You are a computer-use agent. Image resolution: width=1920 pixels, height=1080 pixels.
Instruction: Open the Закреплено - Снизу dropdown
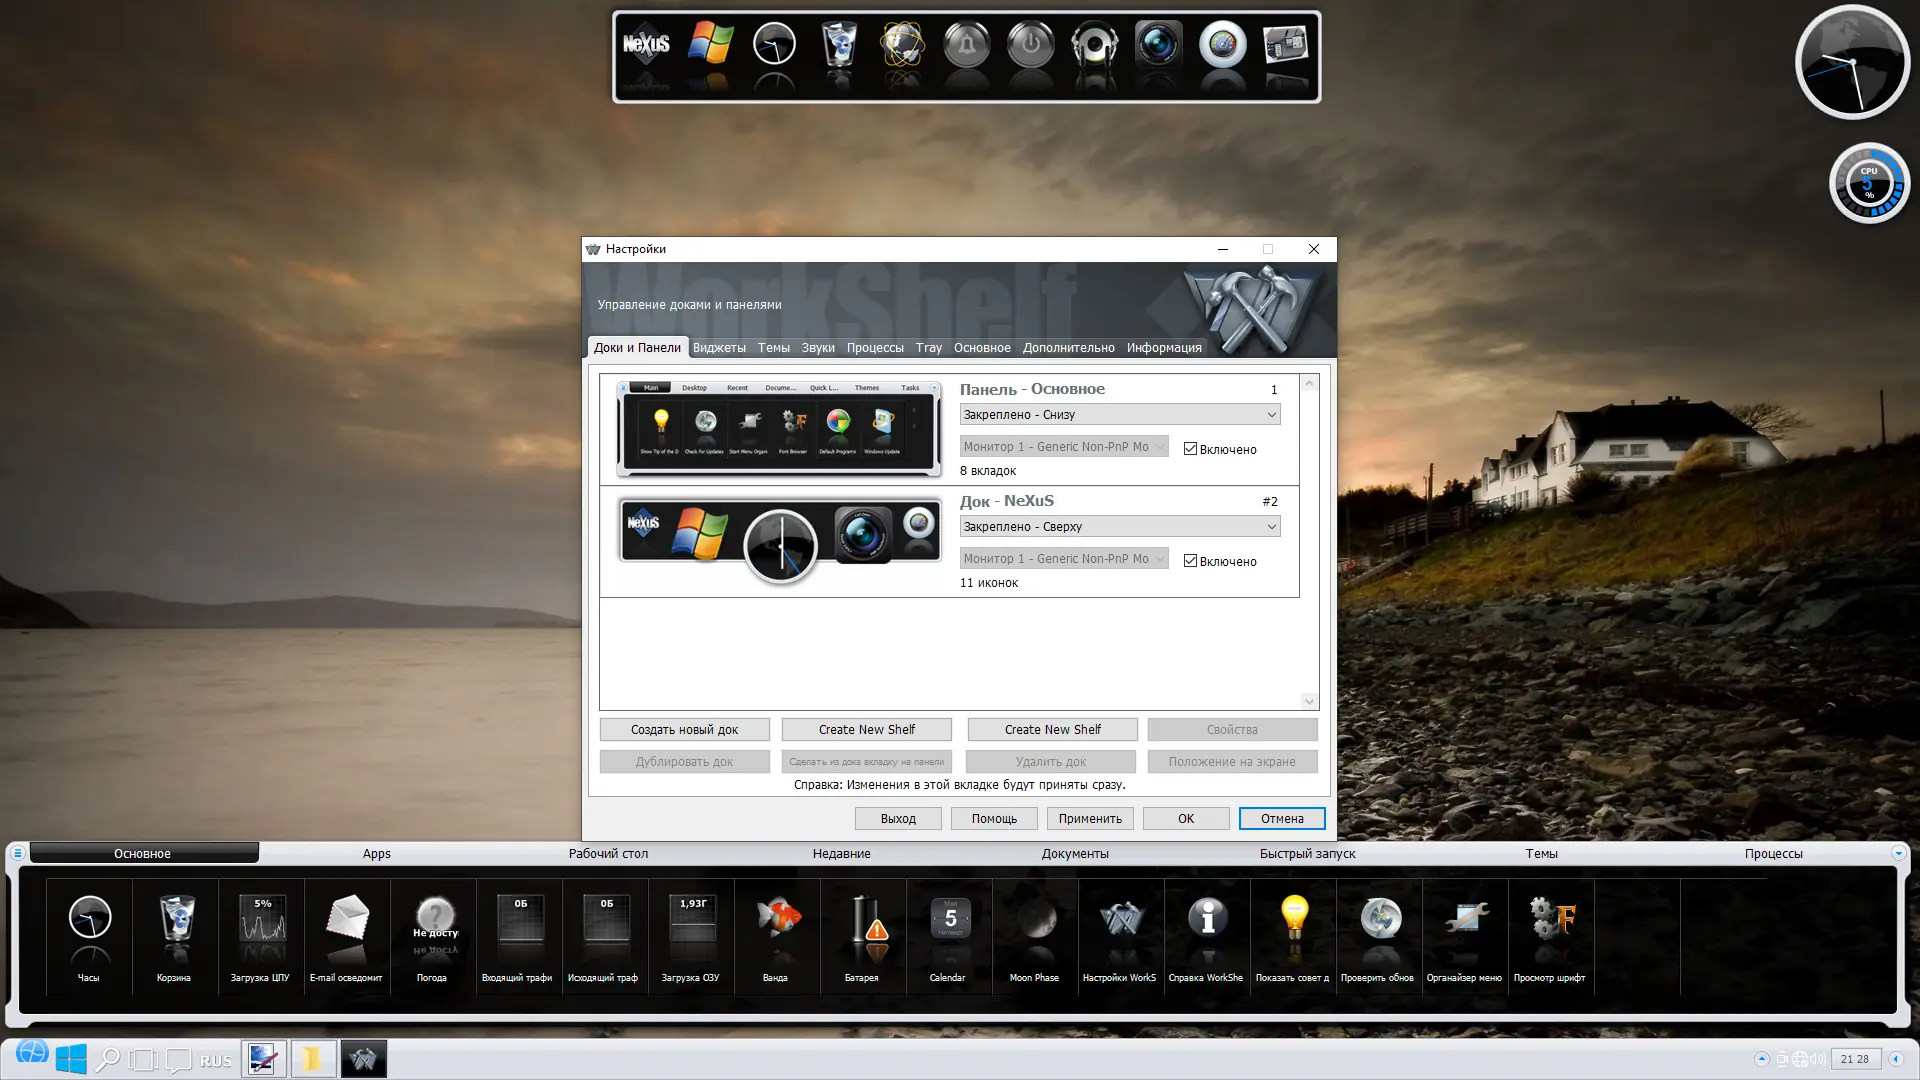pos(1119,415)
